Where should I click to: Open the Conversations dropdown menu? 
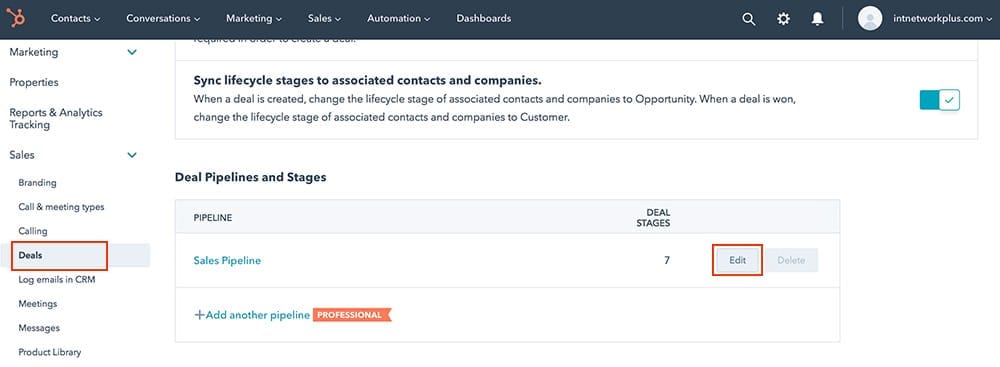[x=163, y=19]
